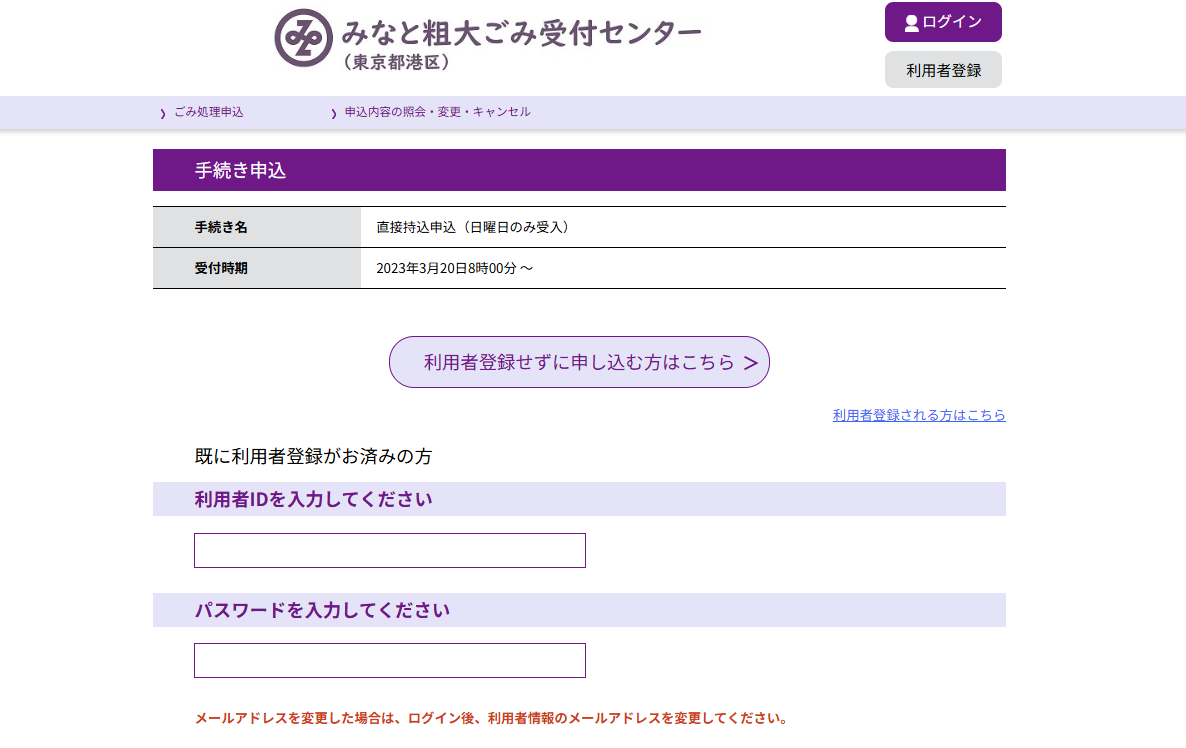Image resolution: width=1186 pixels, height=748 pixels.
Task: Click the 直接持込申込(日曜日のみ受入) text
Action: click(472, 227)
